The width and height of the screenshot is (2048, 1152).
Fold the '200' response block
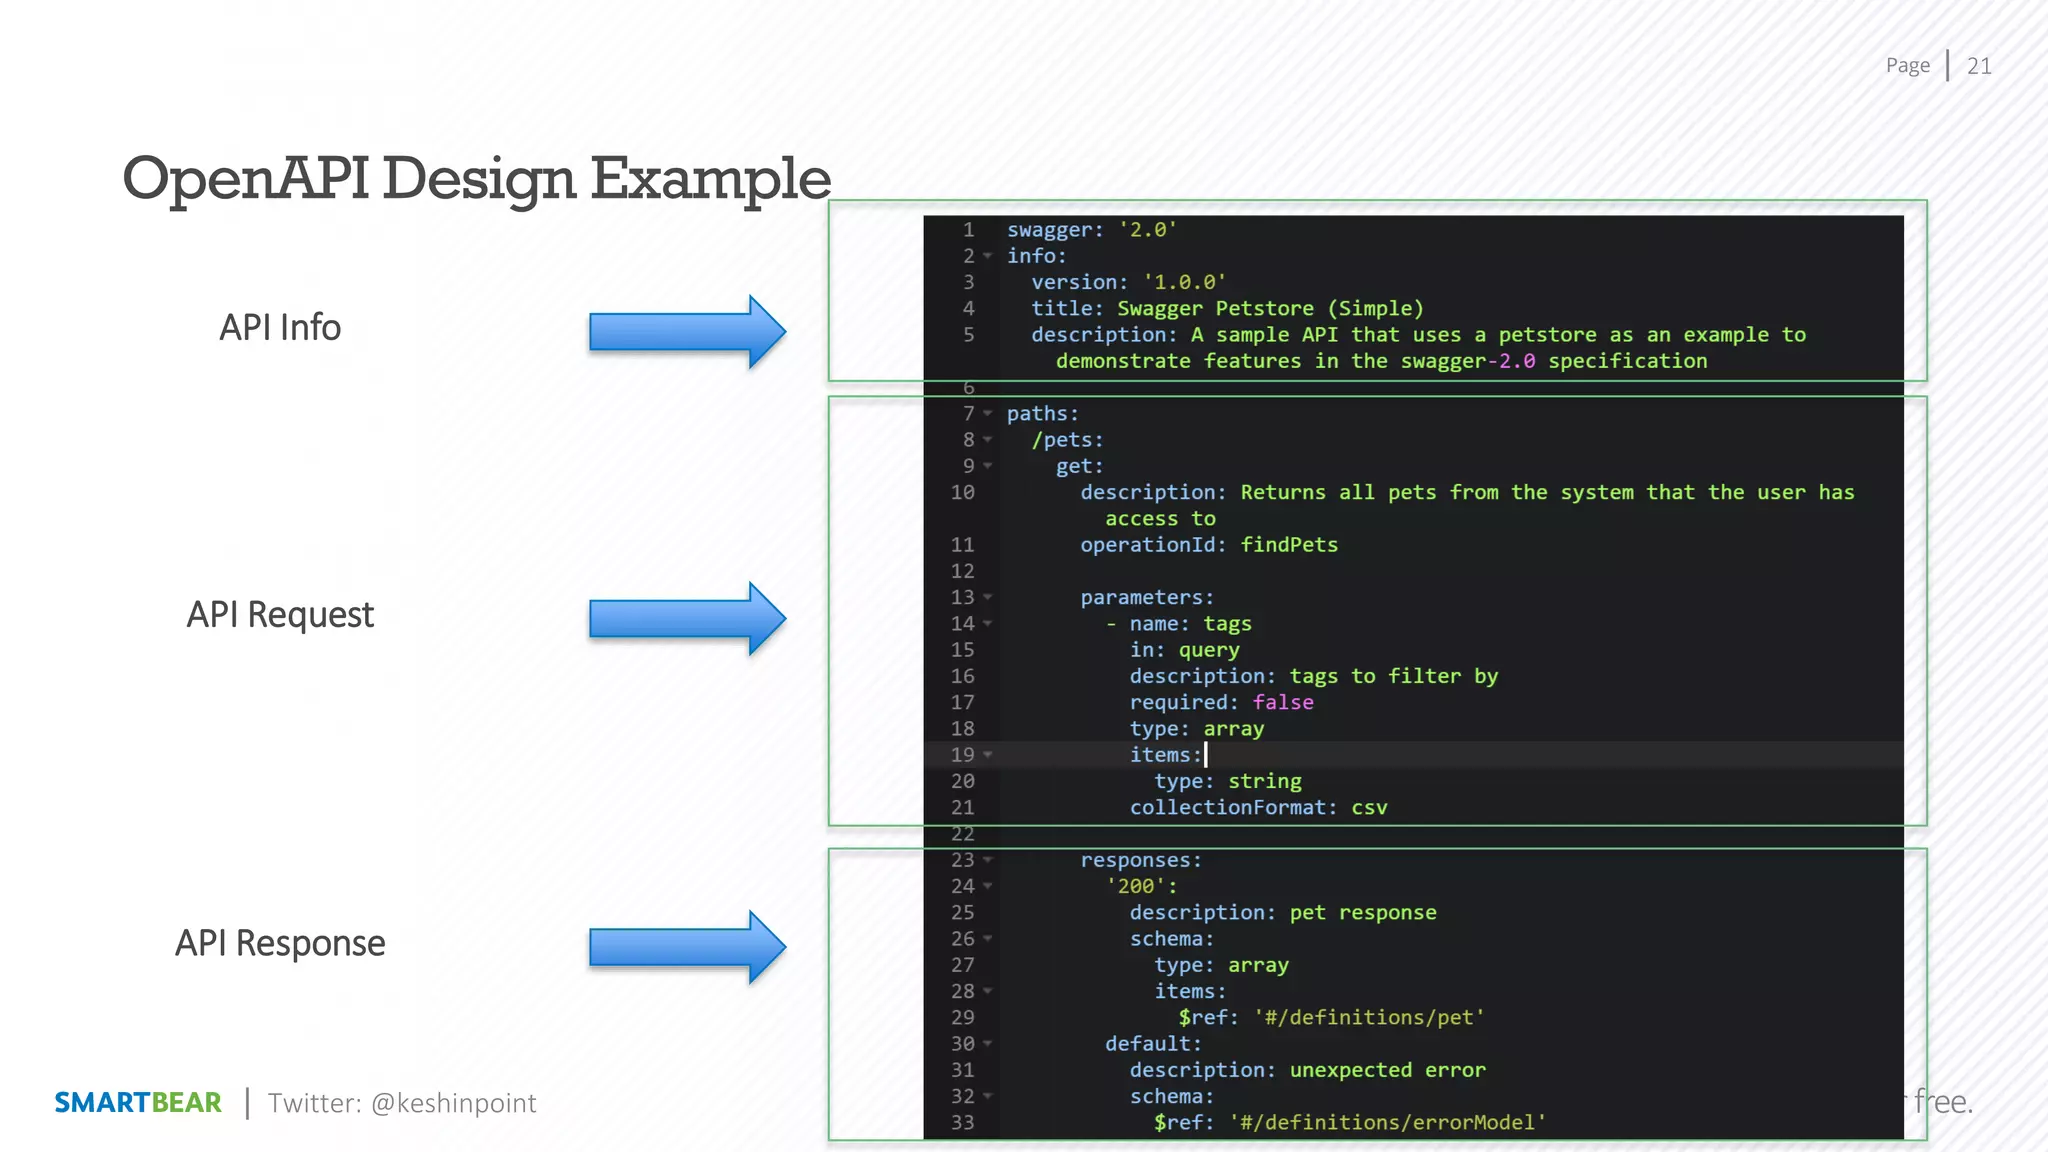tap(988, 886)
